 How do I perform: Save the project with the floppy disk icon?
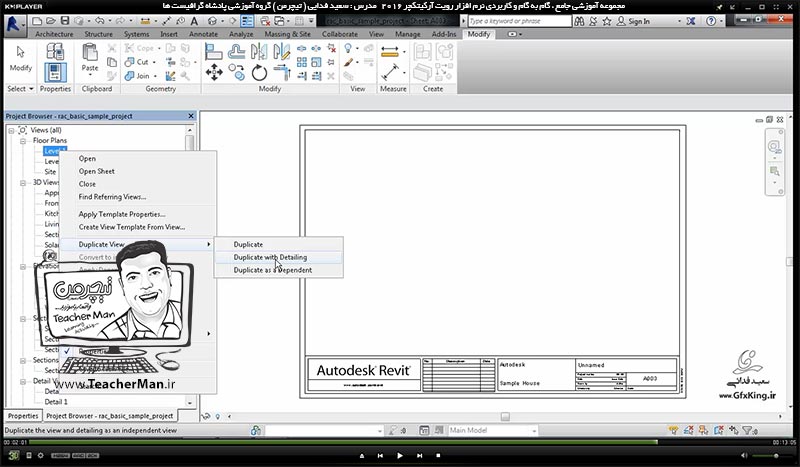tap(65, 21)
